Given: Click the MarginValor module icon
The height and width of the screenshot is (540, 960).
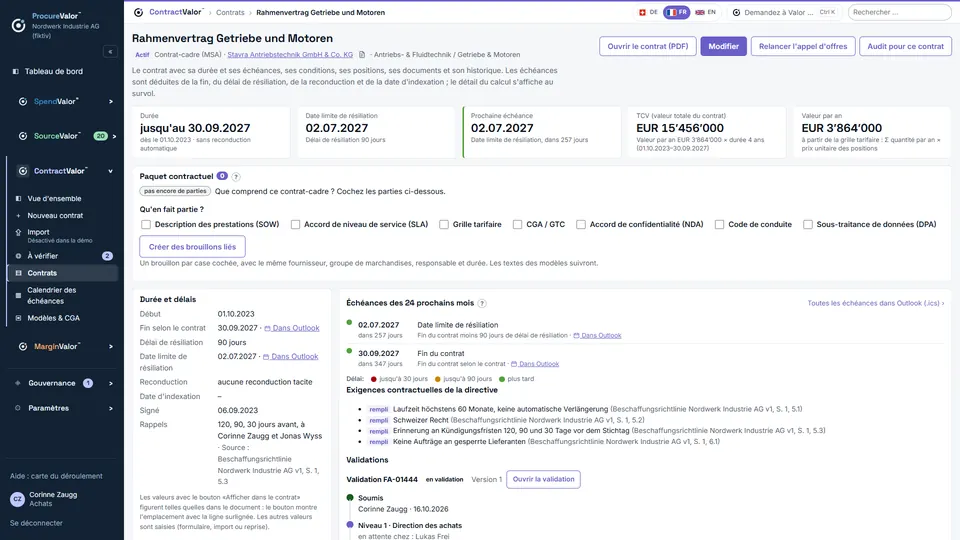Looking at the screenshot, I should [23, 347].
